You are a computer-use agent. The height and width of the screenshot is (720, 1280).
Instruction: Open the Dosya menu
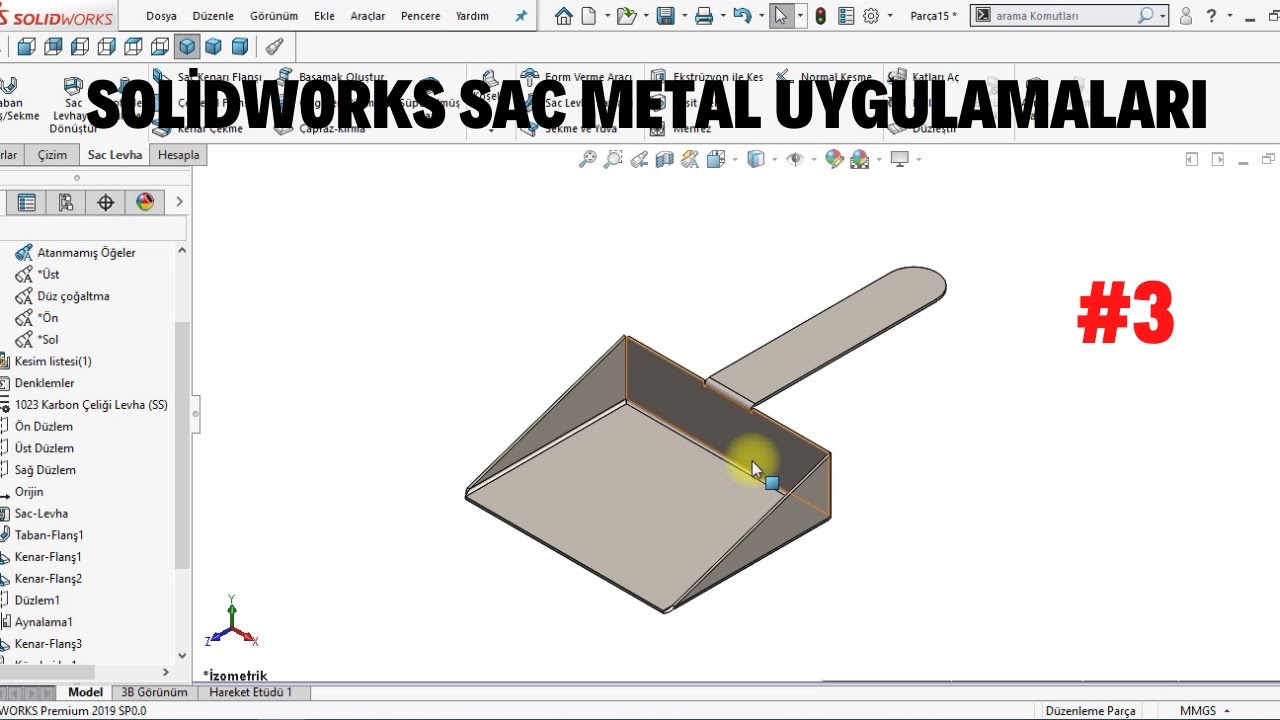point(162,16)
